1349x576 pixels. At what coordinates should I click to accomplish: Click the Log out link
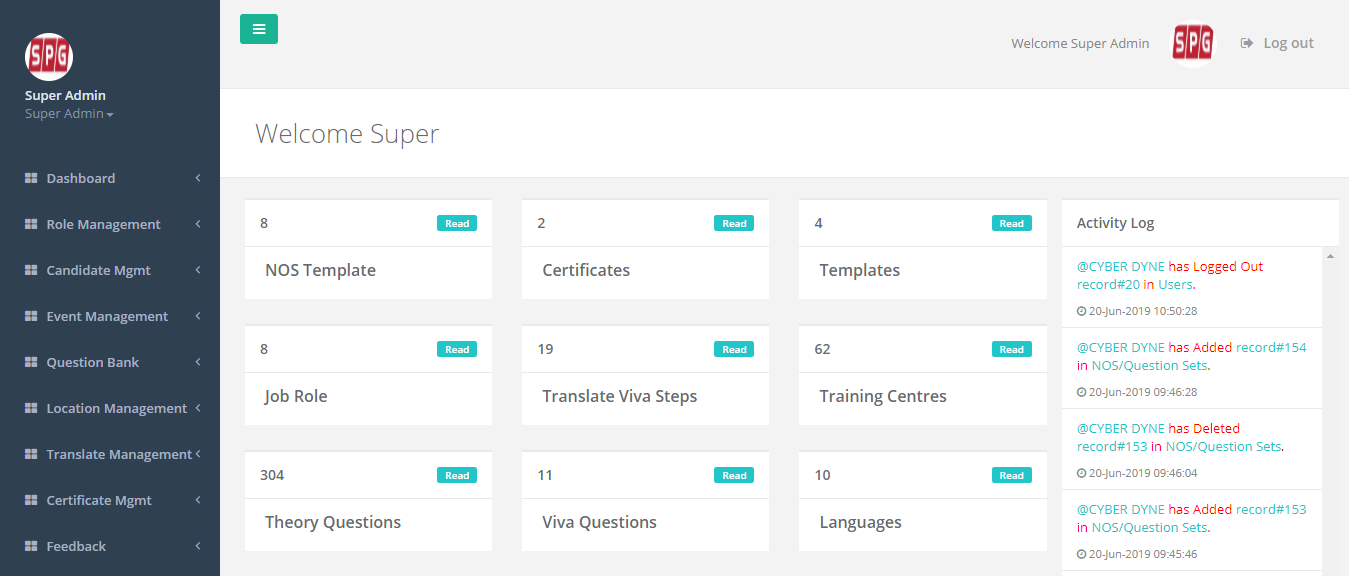tap(1288, 43)
